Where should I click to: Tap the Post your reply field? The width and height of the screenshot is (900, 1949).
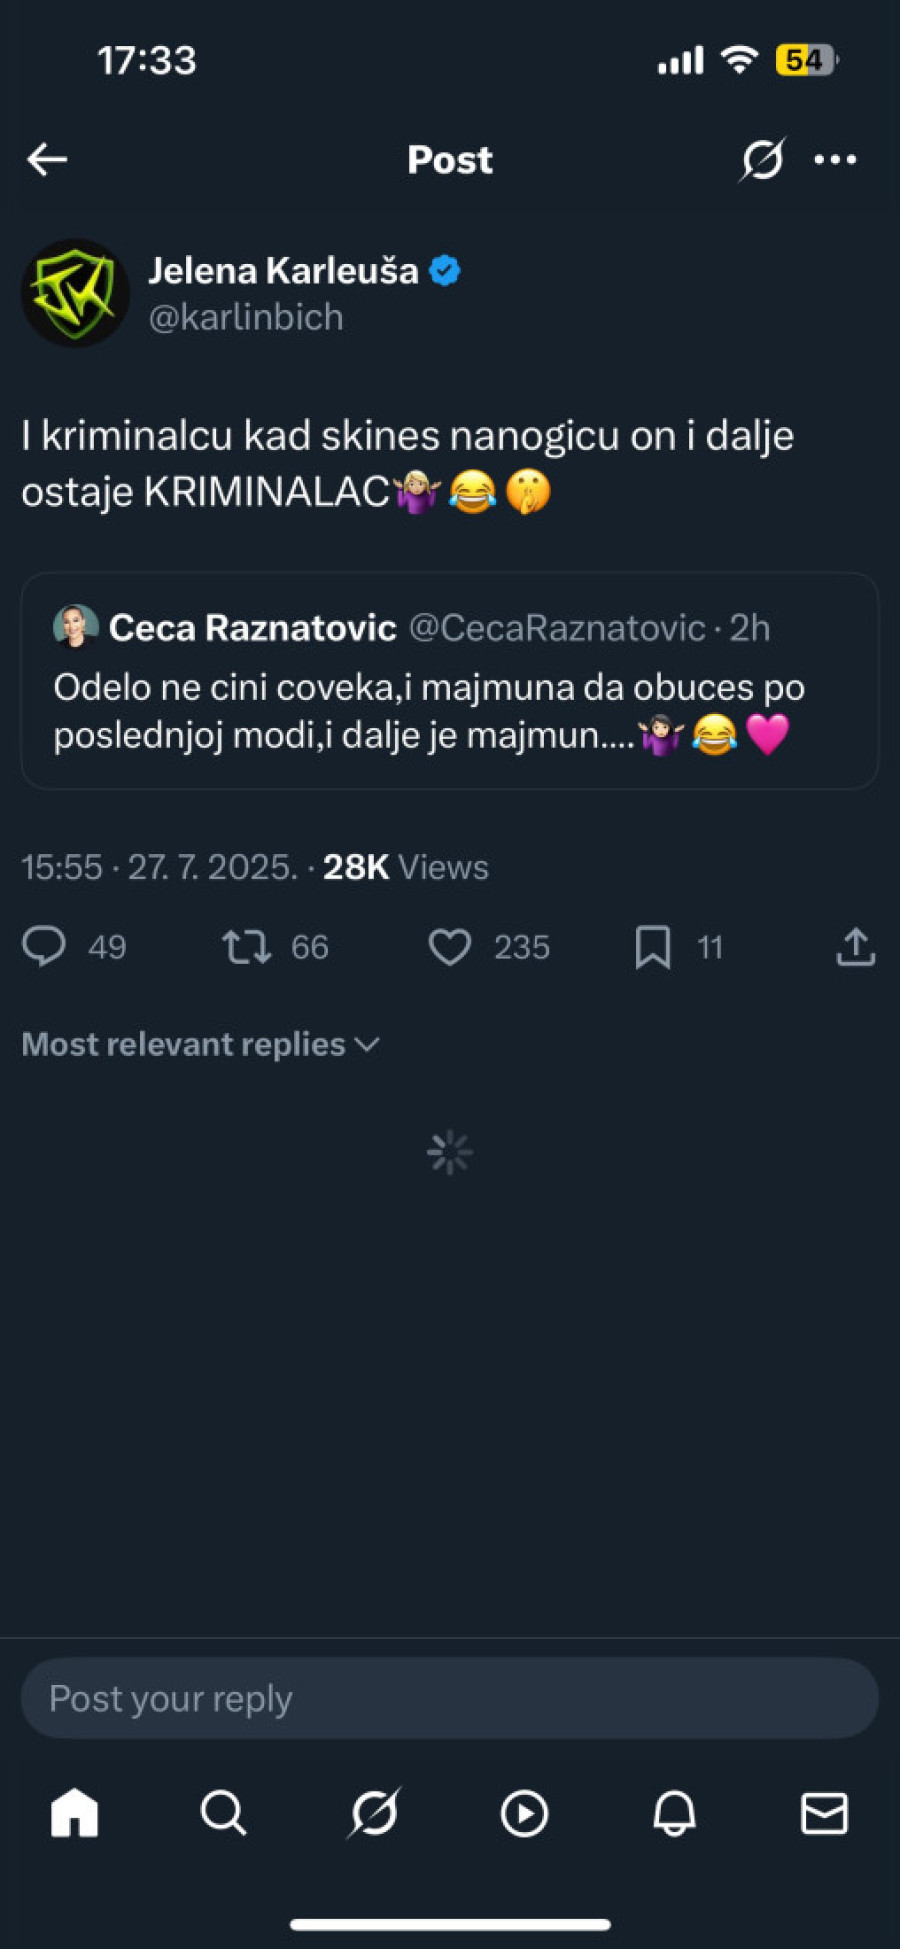click(451, 1697)
